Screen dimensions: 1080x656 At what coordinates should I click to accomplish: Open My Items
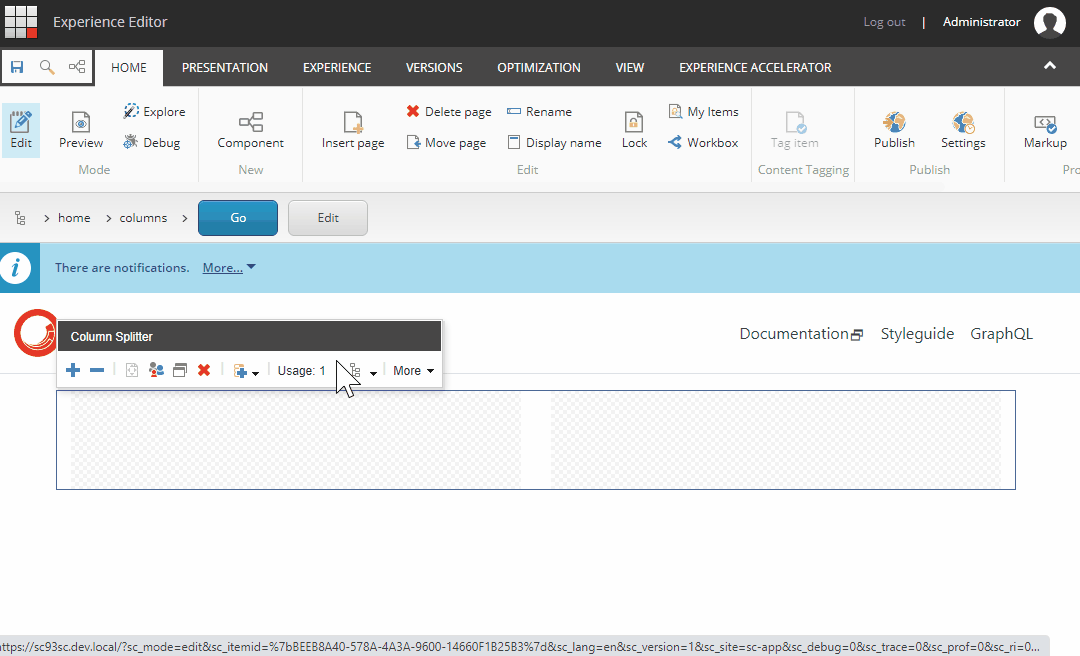(703, 112)
